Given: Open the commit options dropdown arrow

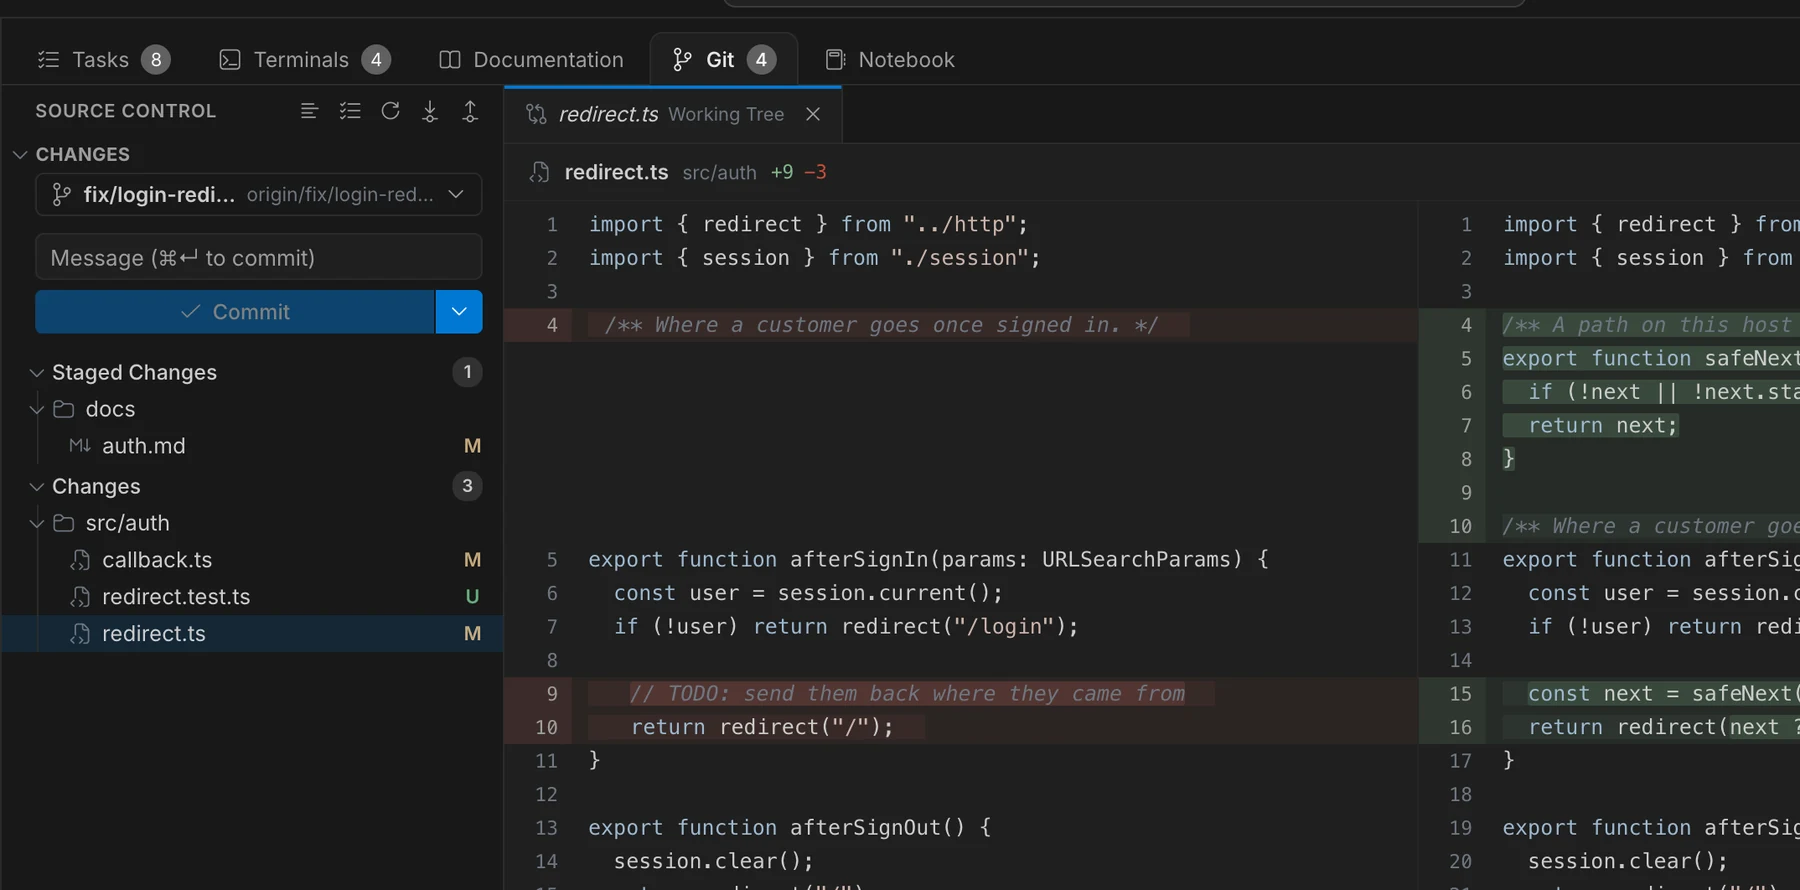Looking at the screenshot, I should click(x=459, y=312).
